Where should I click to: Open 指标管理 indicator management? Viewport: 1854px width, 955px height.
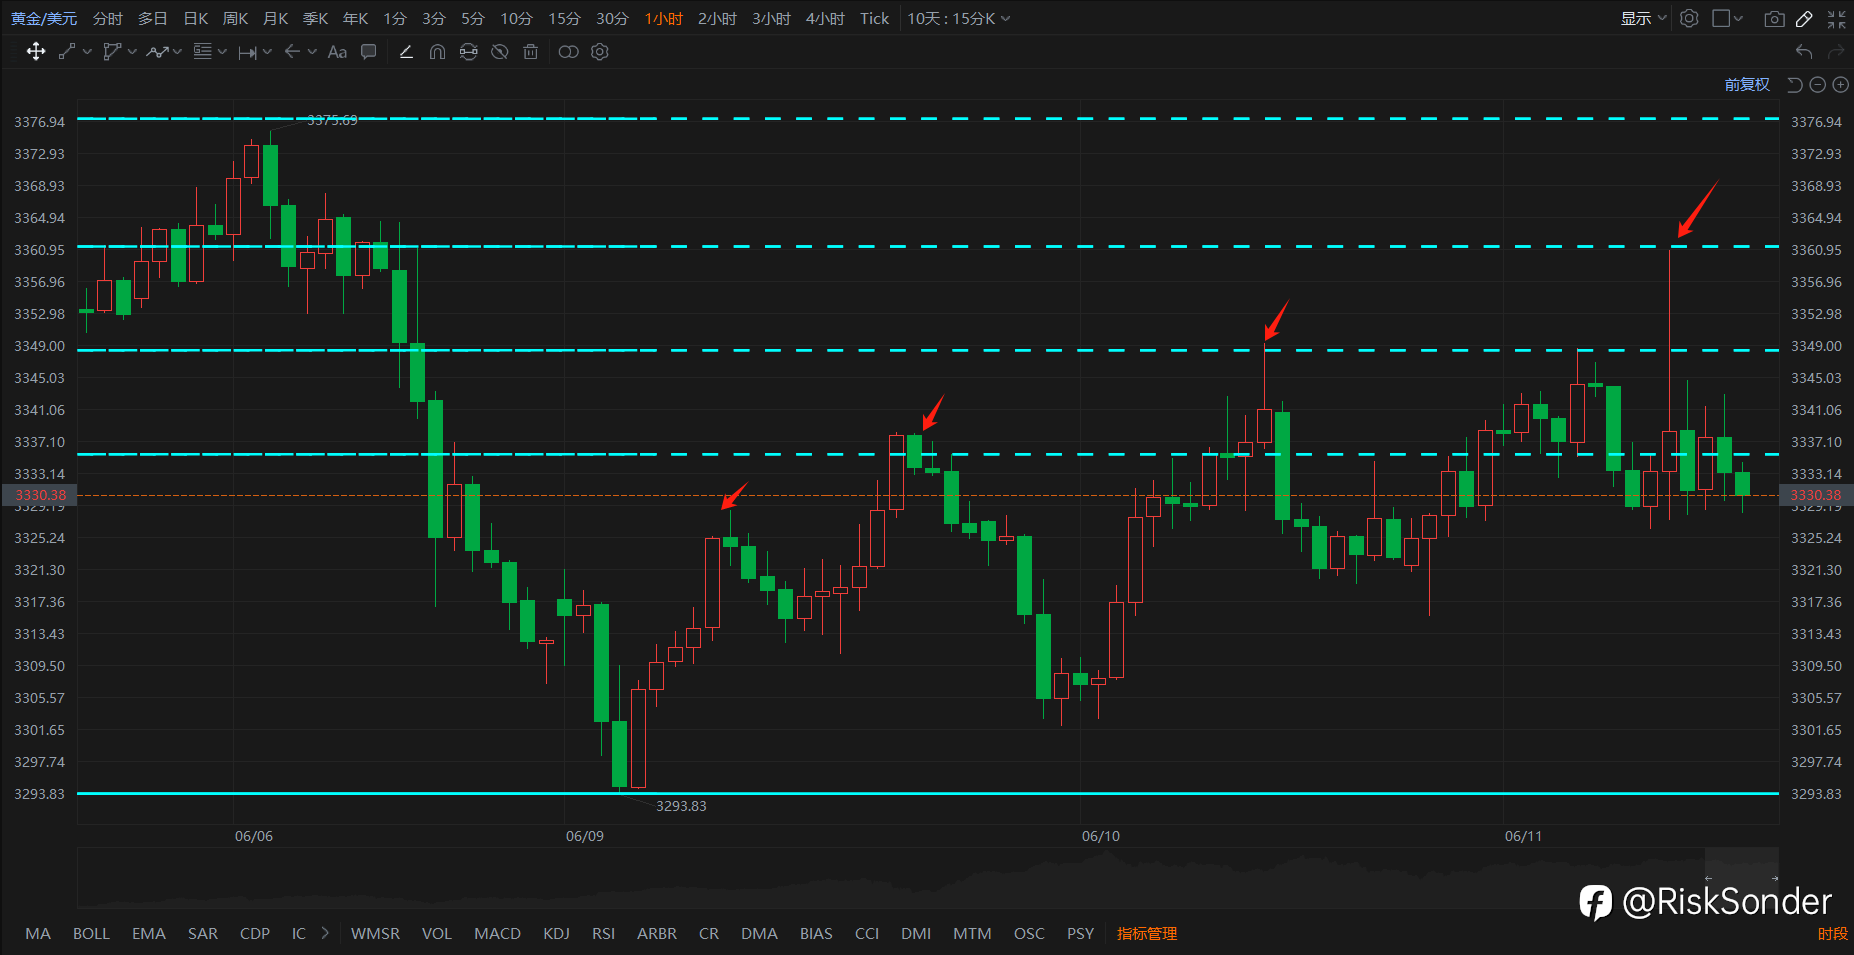(1147, 933)
